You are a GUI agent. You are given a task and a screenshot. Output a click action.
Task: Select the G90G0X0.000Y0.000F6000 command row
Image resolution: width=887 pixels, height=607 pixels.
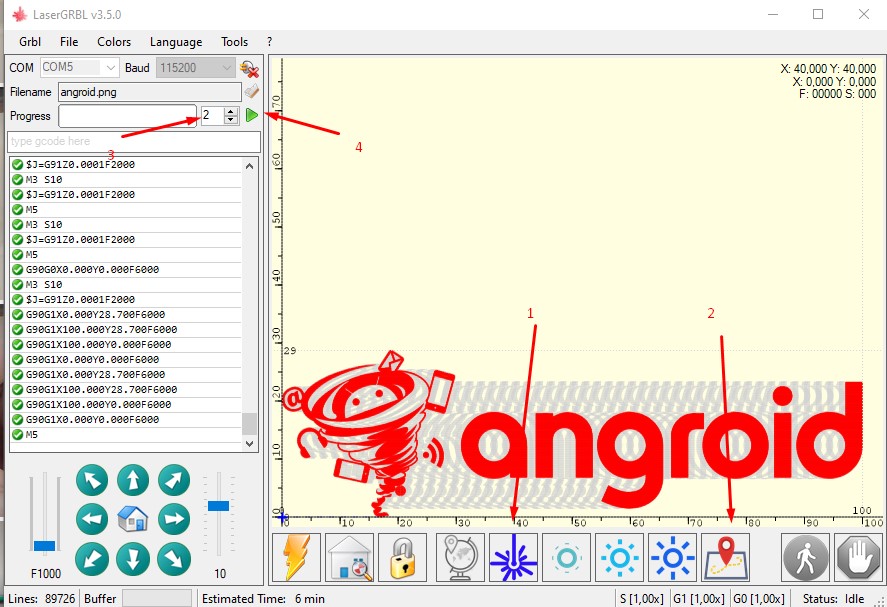126,270
